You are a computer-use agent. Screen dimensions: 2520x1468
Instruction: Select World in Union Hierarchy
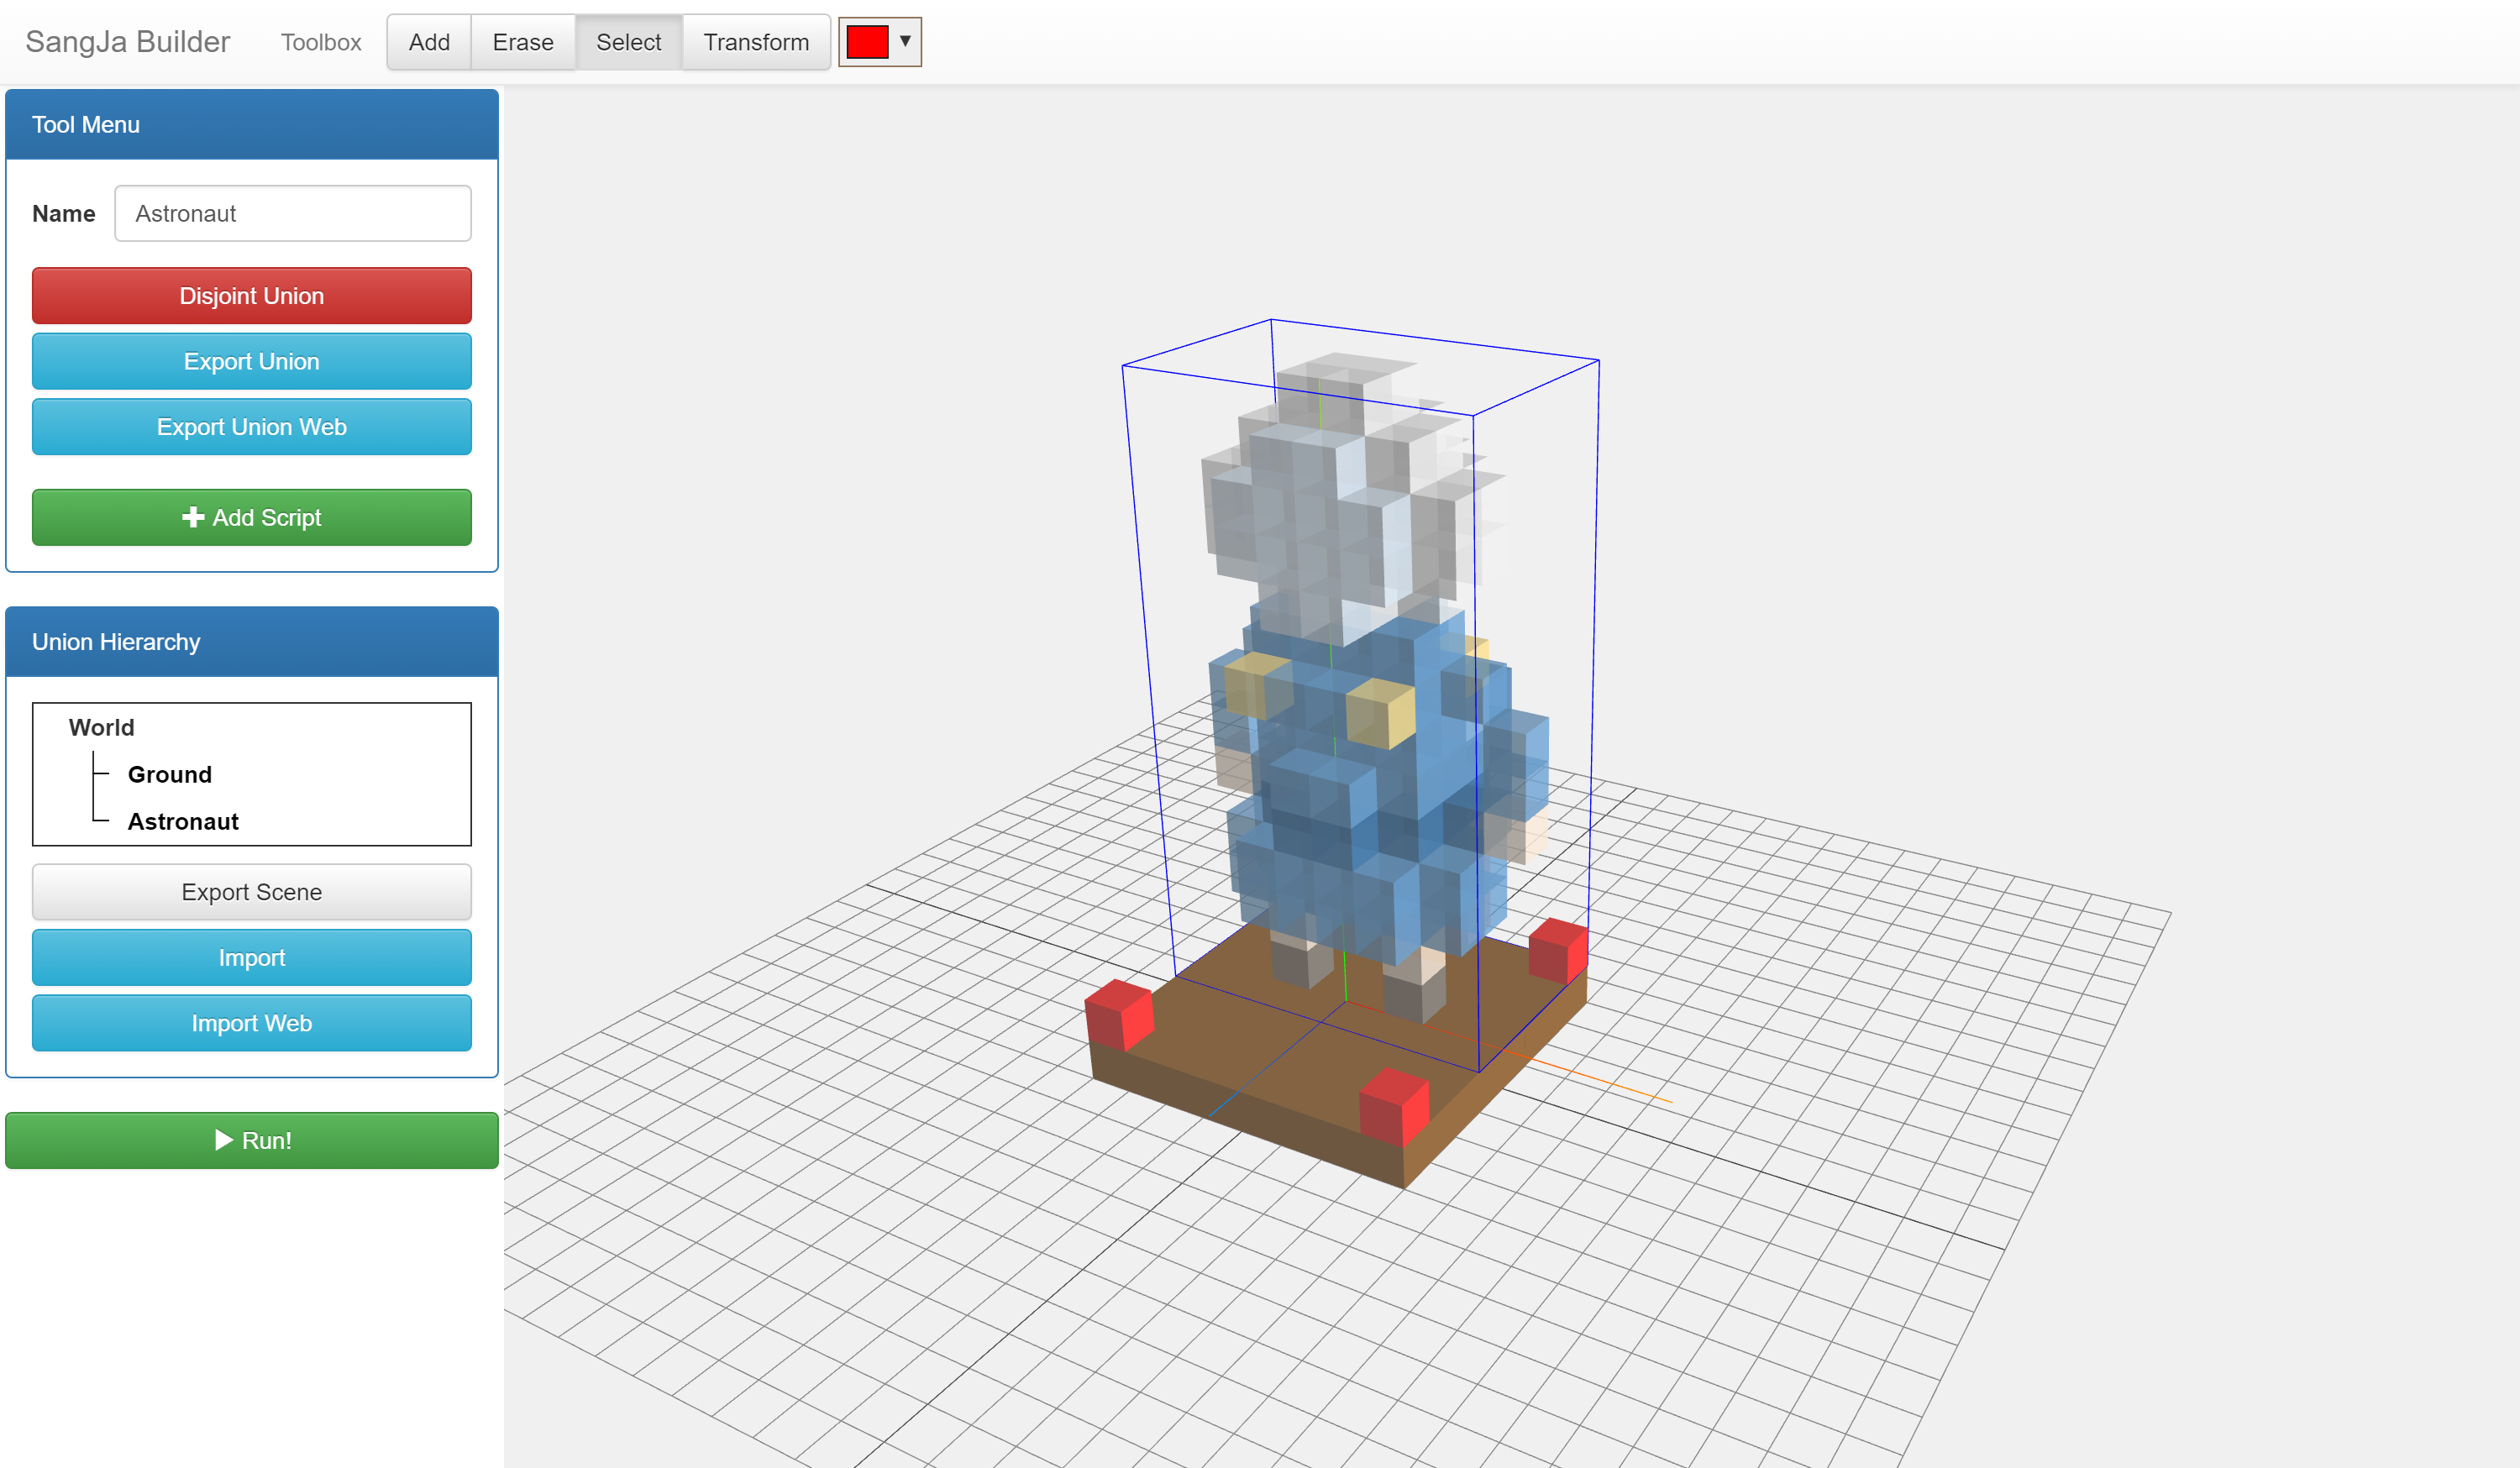point(101,727)
